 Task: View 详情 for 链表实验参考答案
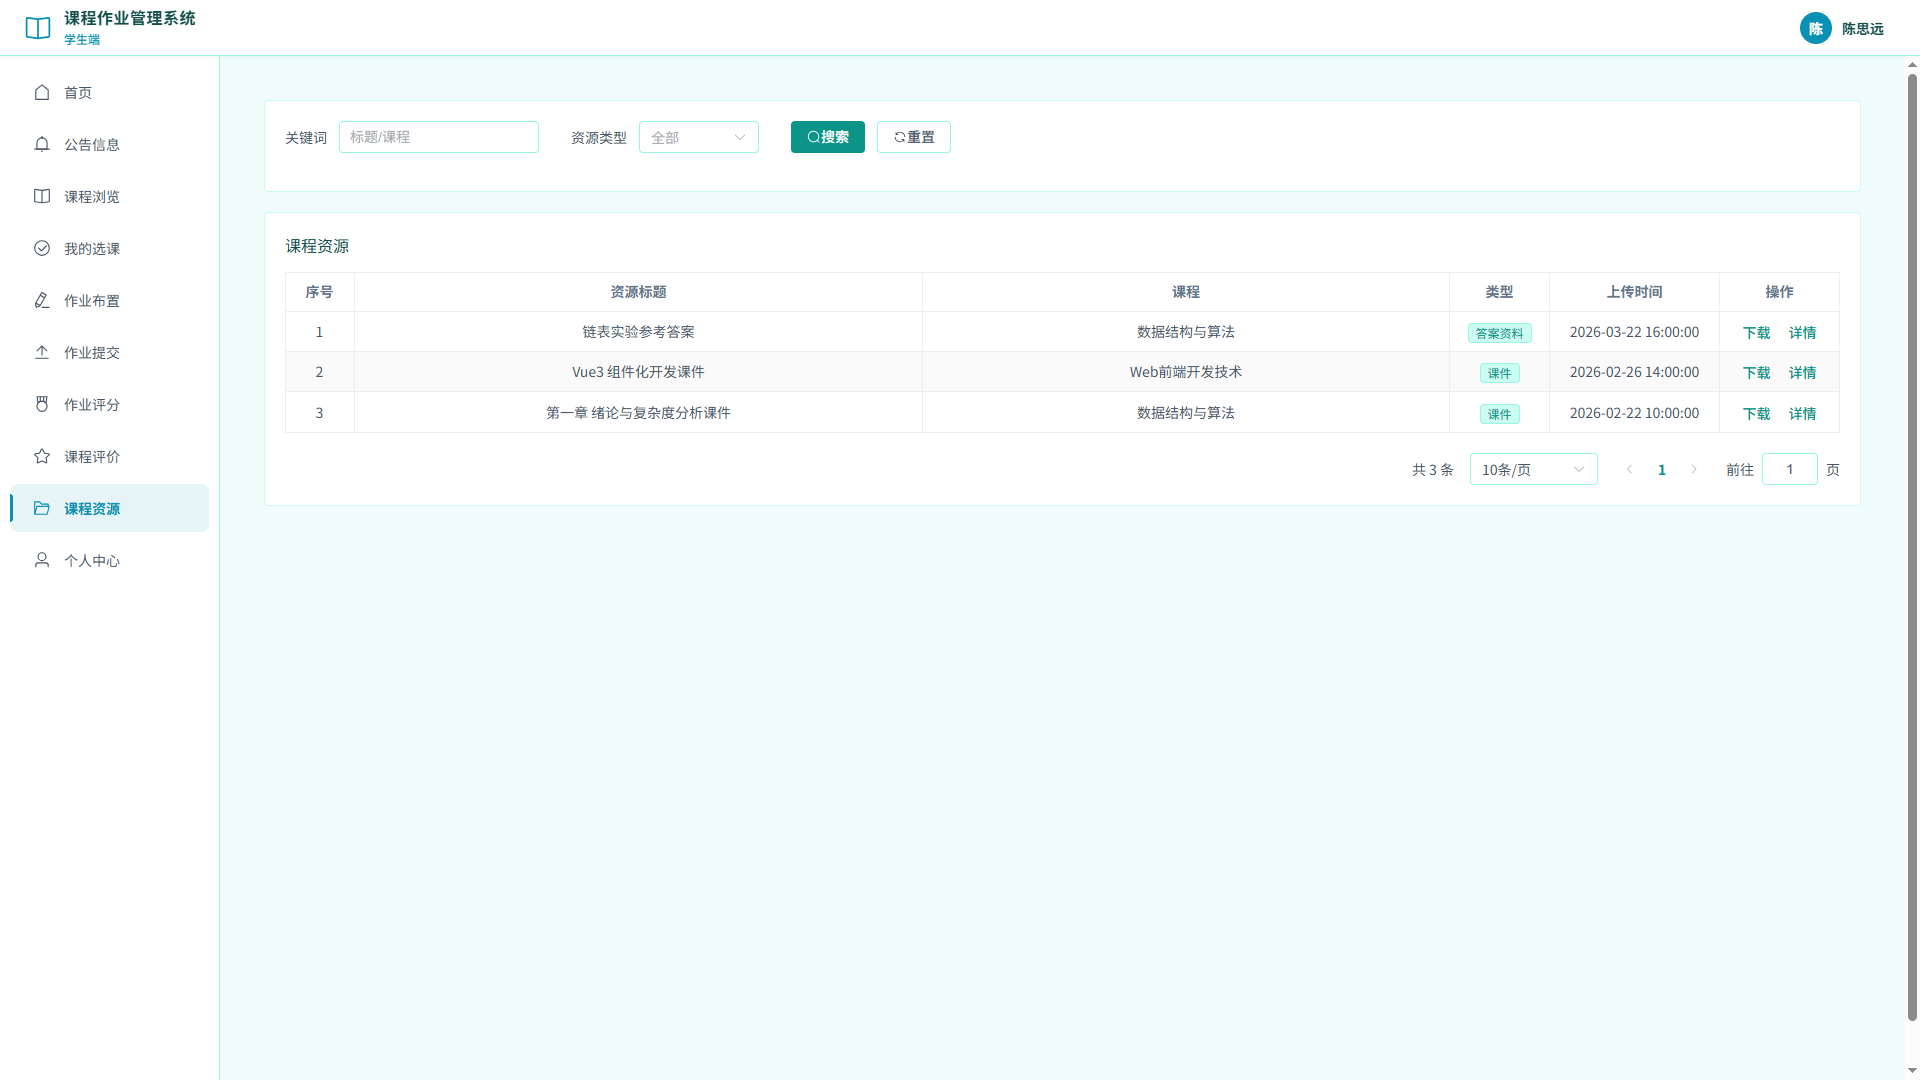tap(1803, 333)
